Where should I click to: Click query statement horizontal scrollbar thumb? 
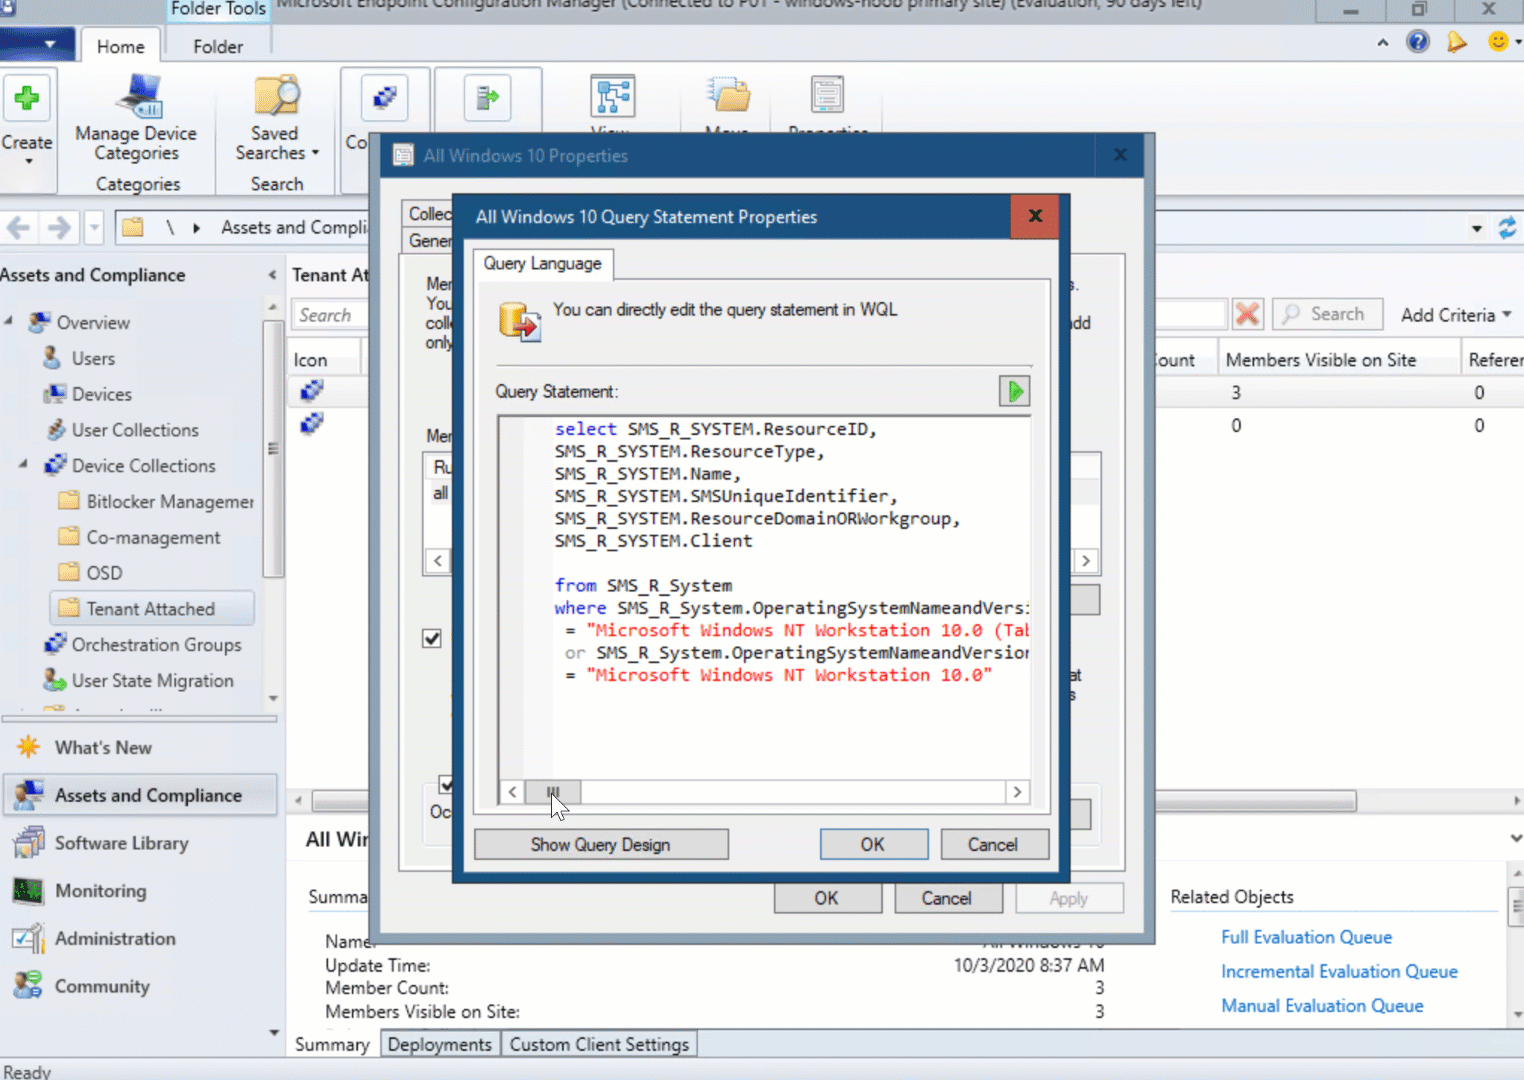[553, 792]
